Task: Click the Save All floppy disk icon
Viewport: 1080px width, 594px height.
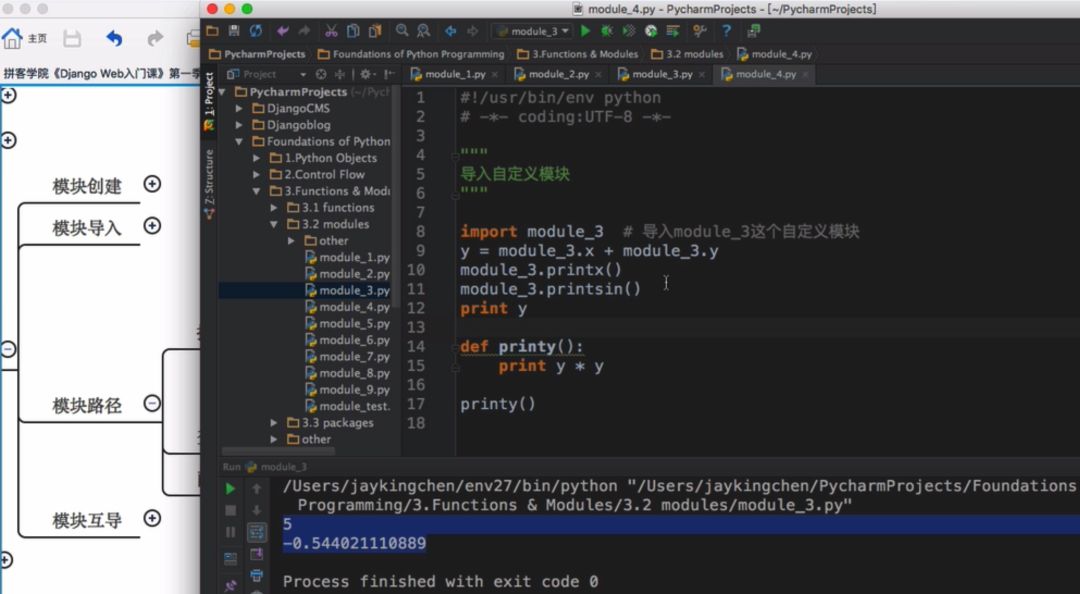Action: [234, 31]
